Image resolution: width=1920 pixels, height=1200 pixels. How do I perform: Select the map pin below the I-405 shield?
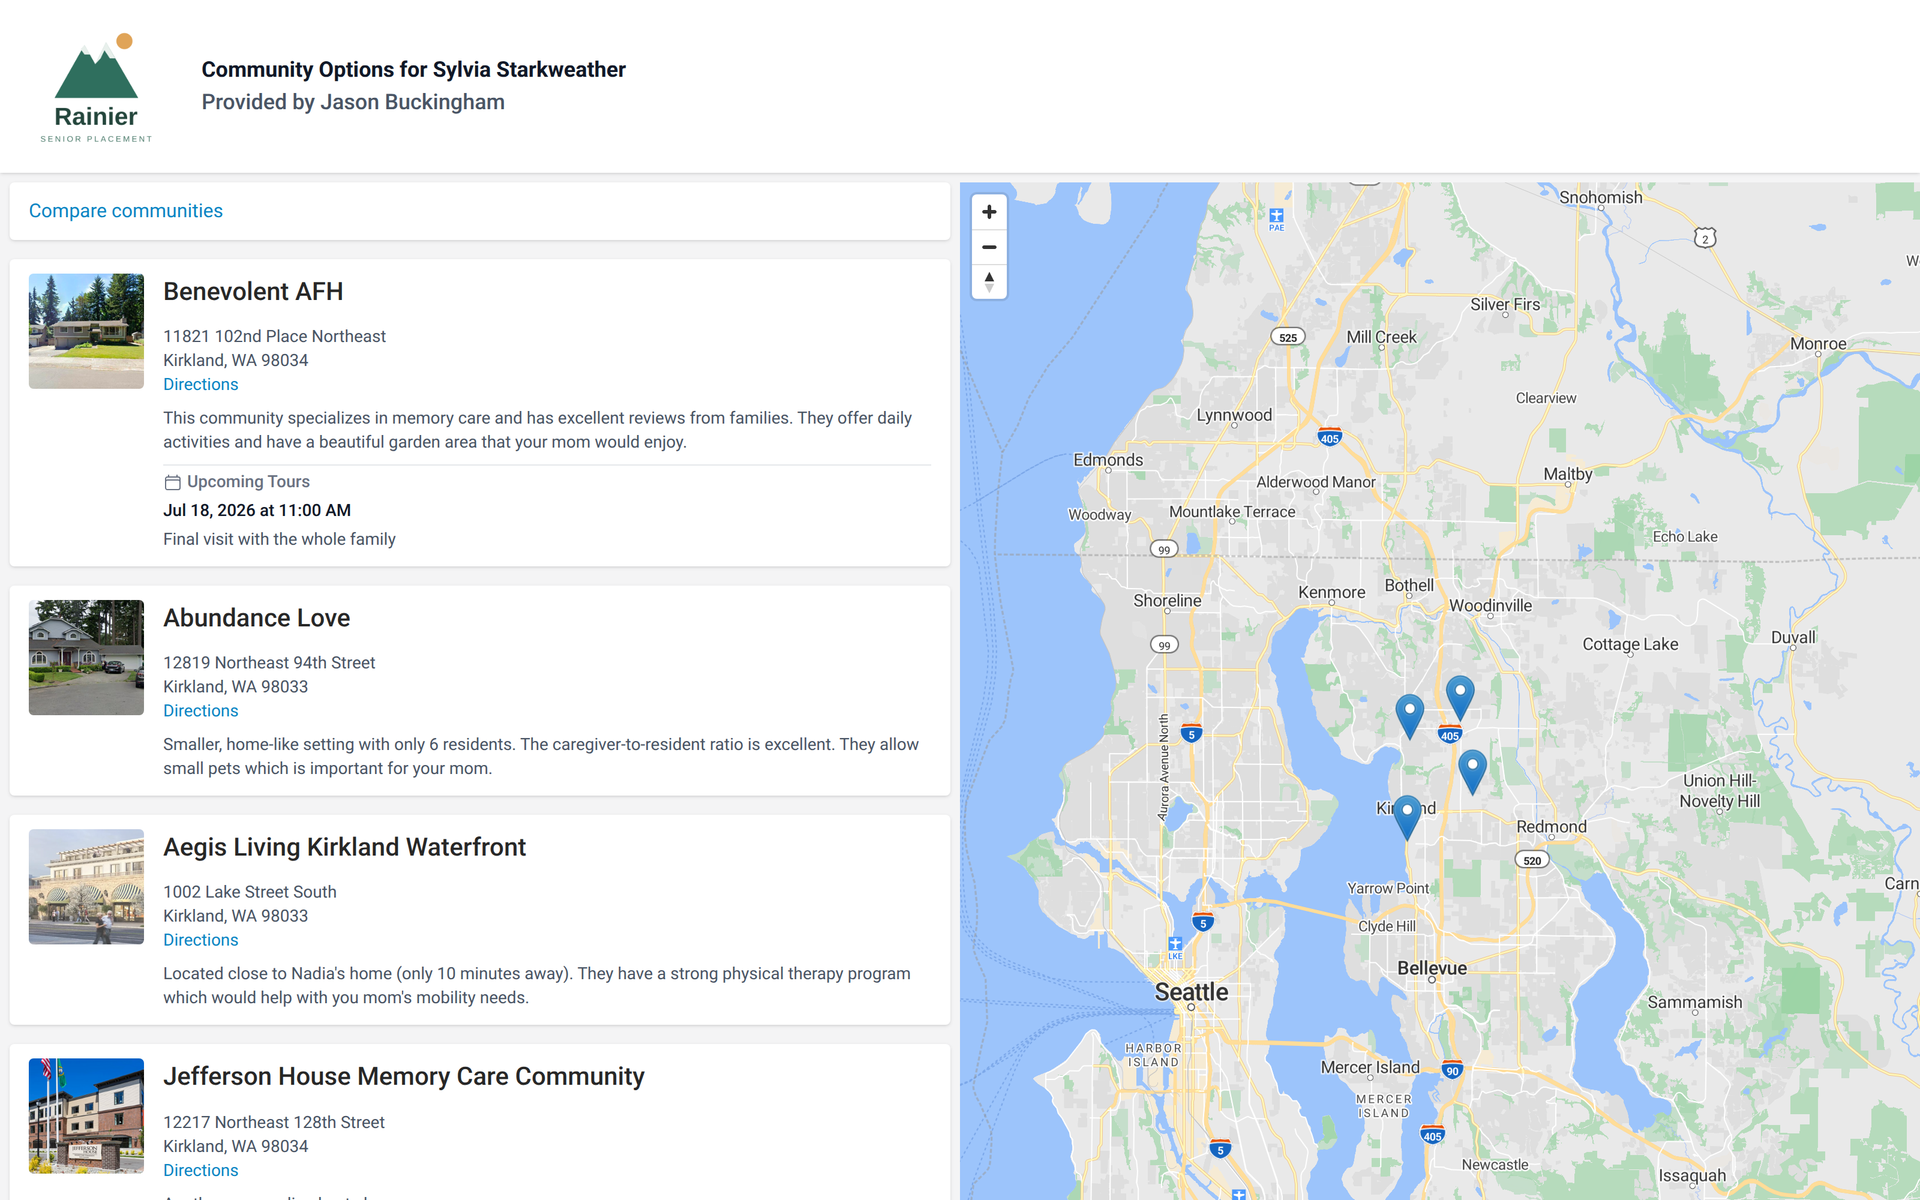pos(1472,772)
